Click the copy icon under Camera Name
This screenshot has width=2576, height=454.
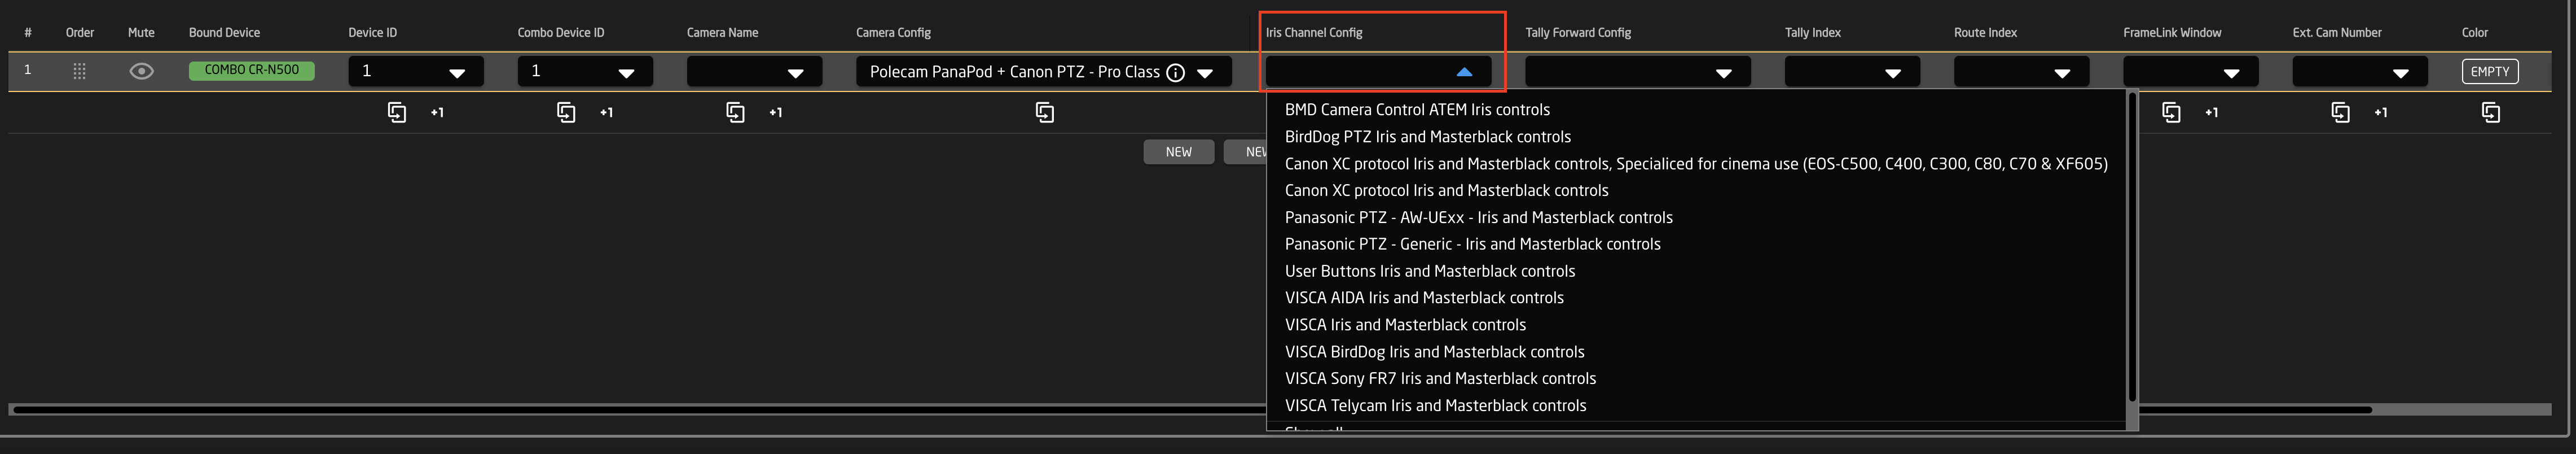click(735, 112)
